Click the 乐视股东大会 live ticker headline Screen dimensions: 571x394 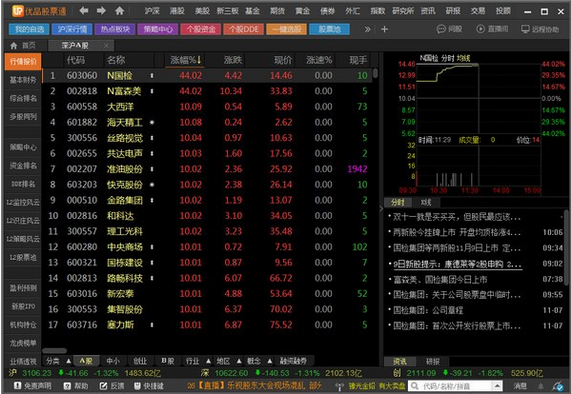point(255,386)
